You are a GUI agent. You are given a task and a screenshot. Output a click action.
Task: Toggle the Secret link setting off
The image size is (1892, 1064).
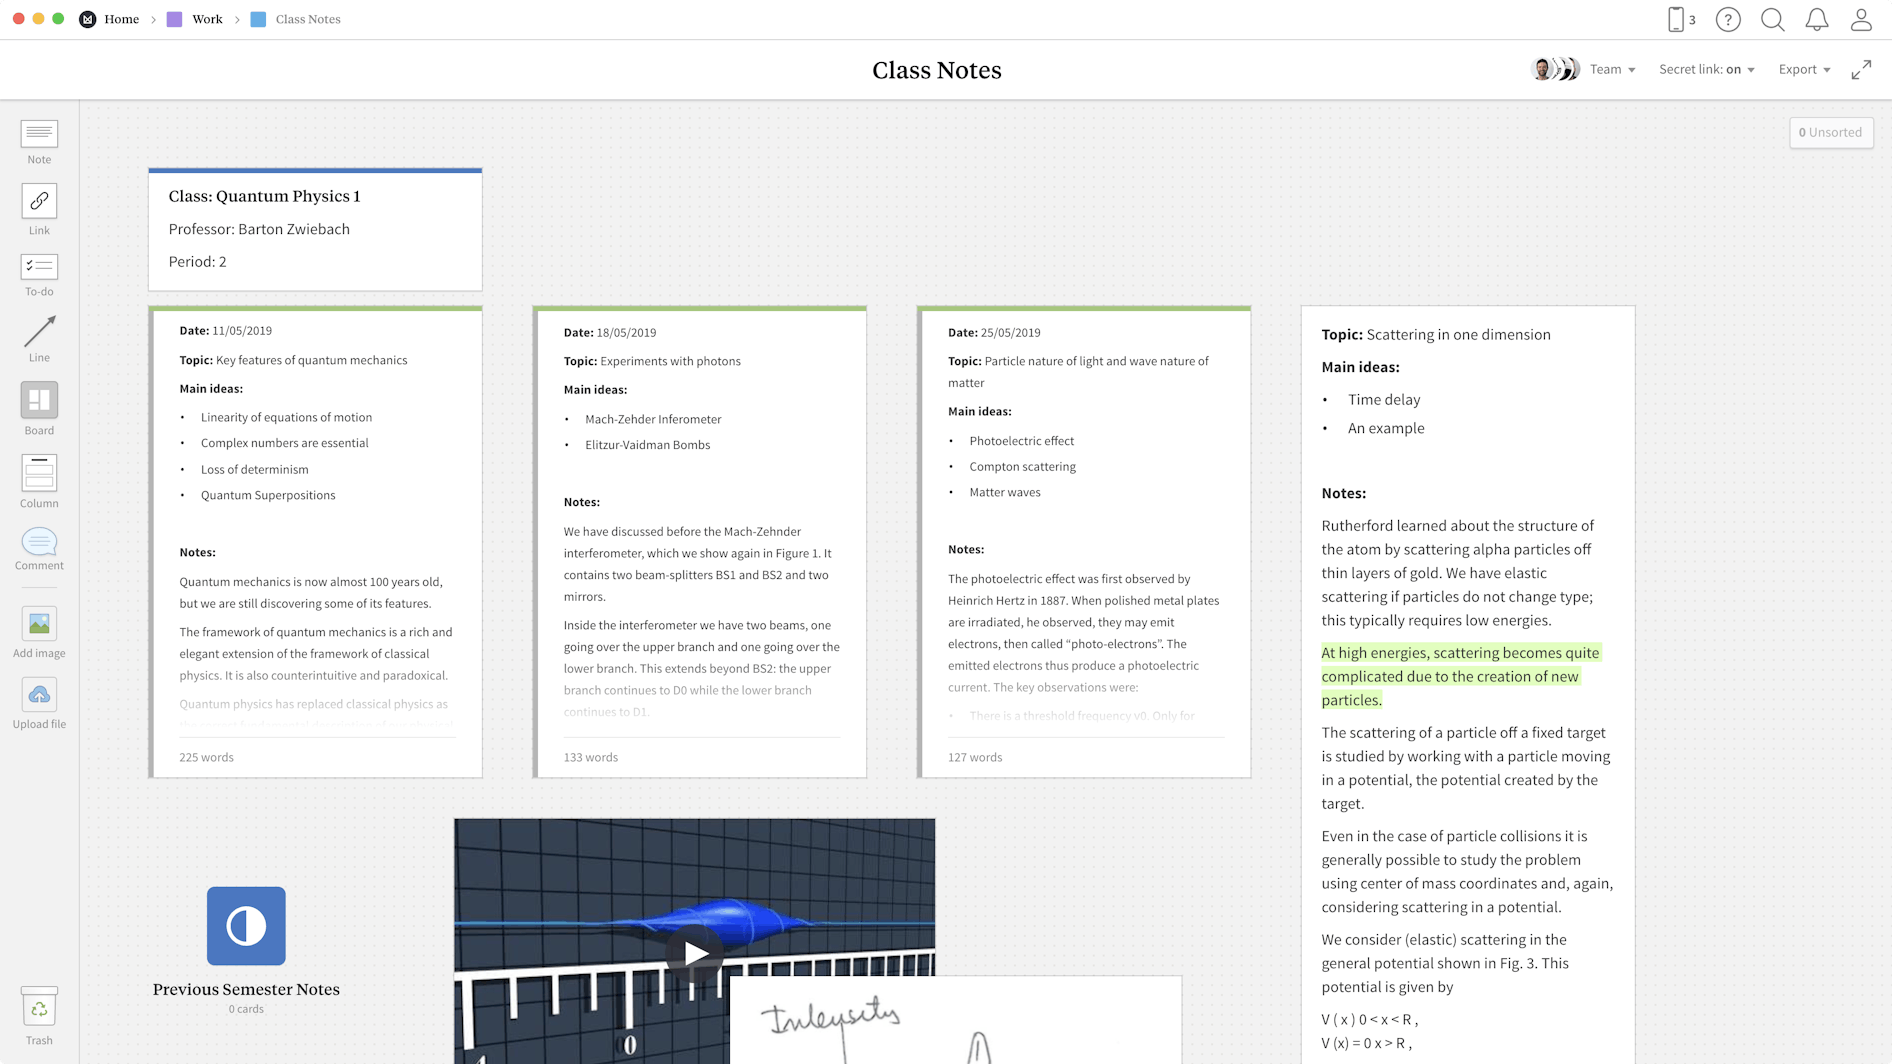(1706, 69)
